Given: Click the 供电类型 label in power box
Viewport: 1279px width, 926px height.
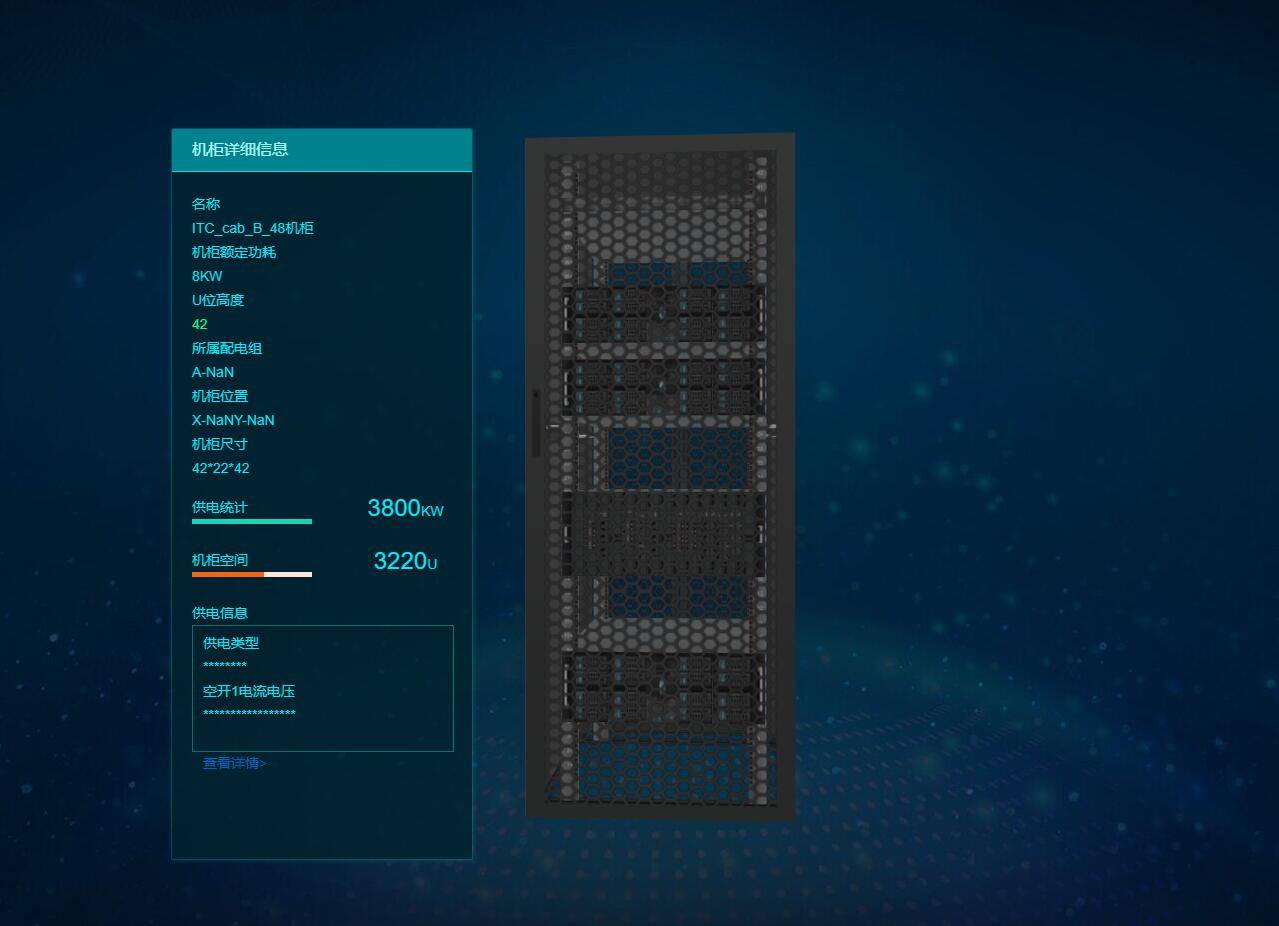Looking at the screenshot, I should pos(231,643).
